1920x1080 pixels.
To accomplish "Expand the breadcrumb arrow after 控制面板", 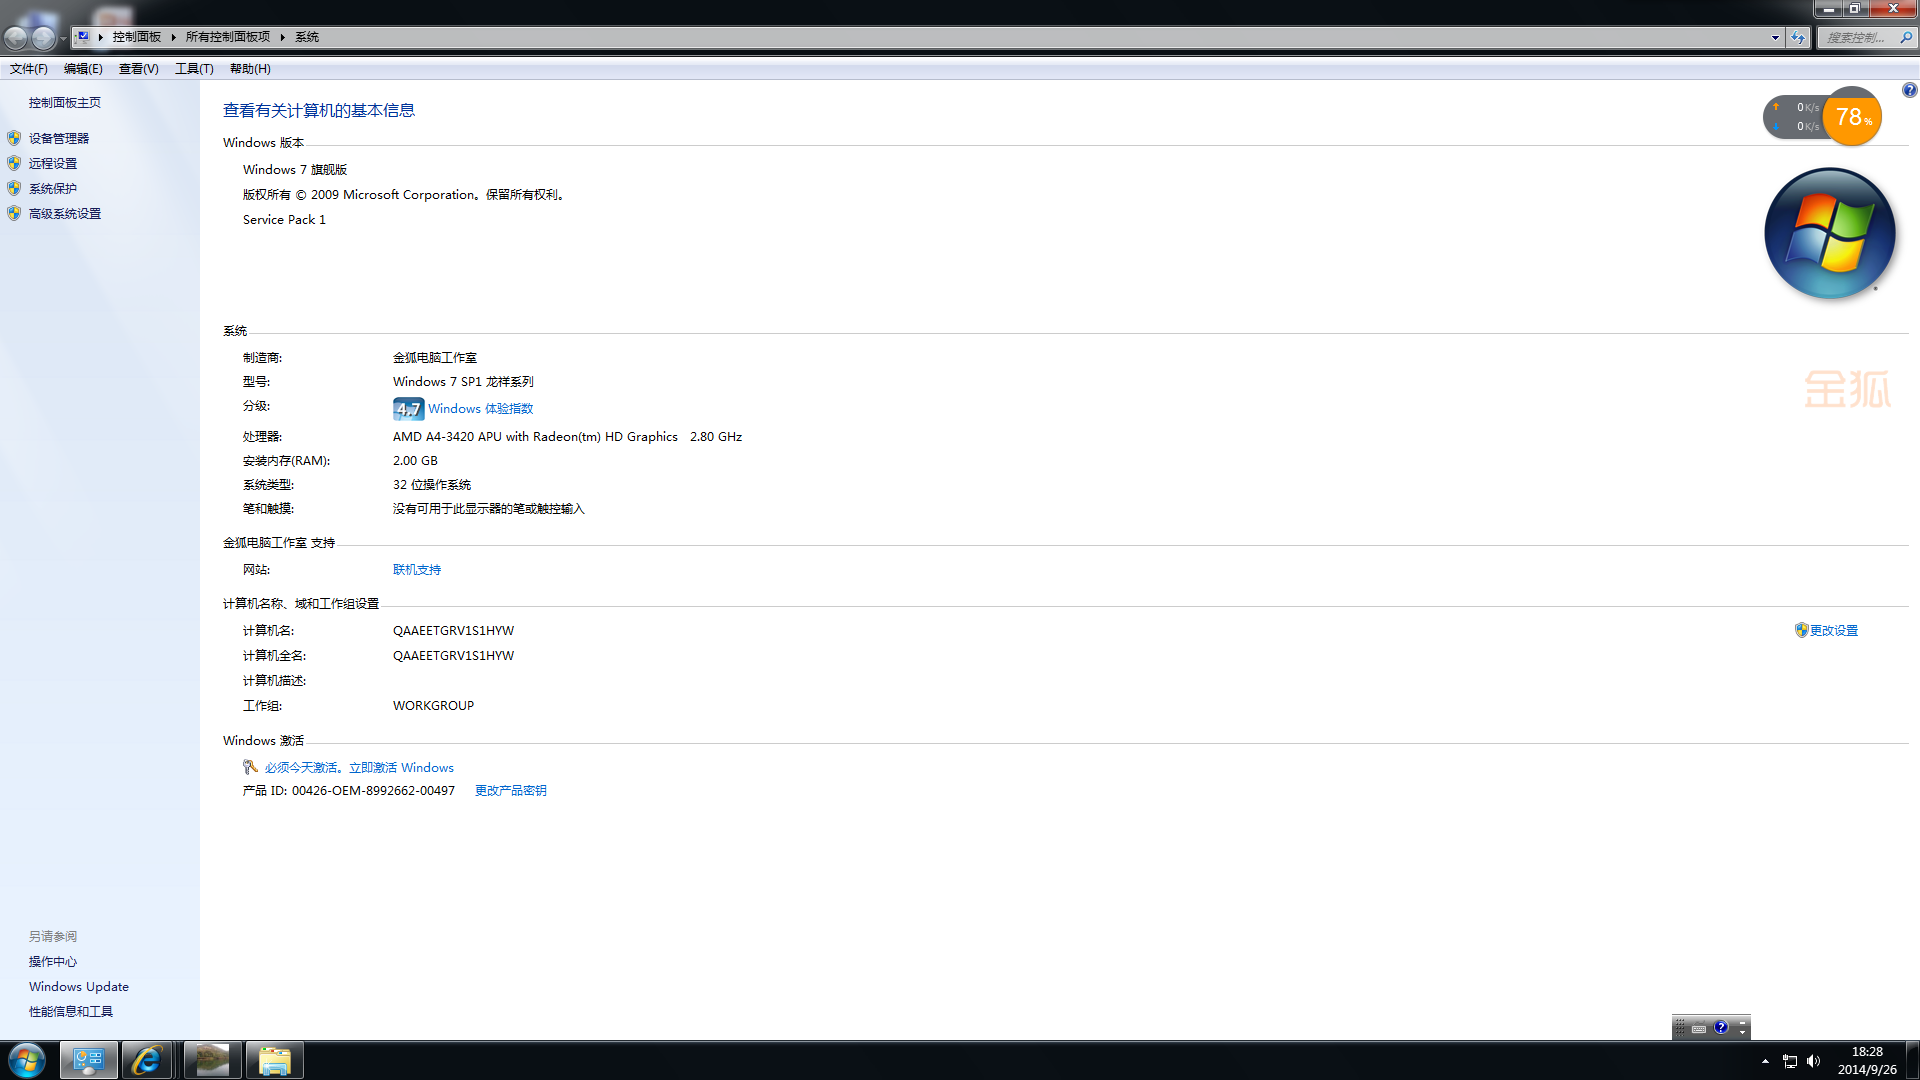I will [173, 37].
